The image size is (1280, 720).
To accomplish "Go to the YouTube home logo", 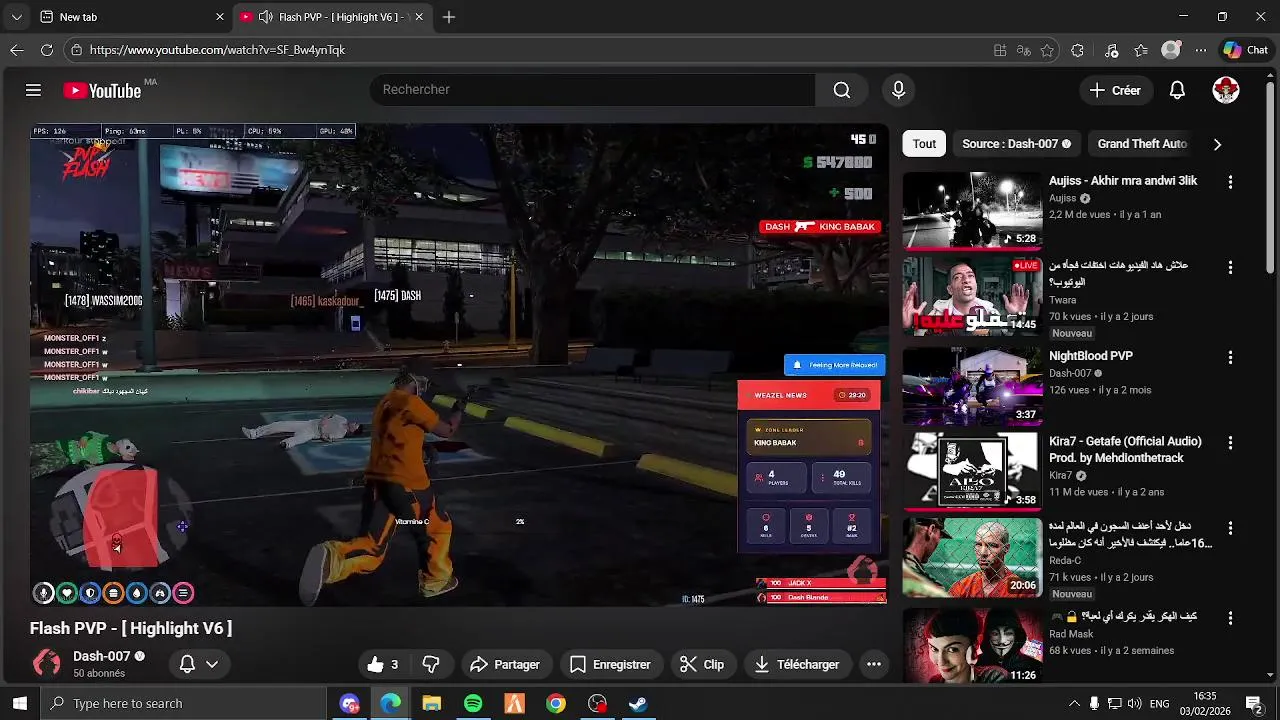I will 102,90.
